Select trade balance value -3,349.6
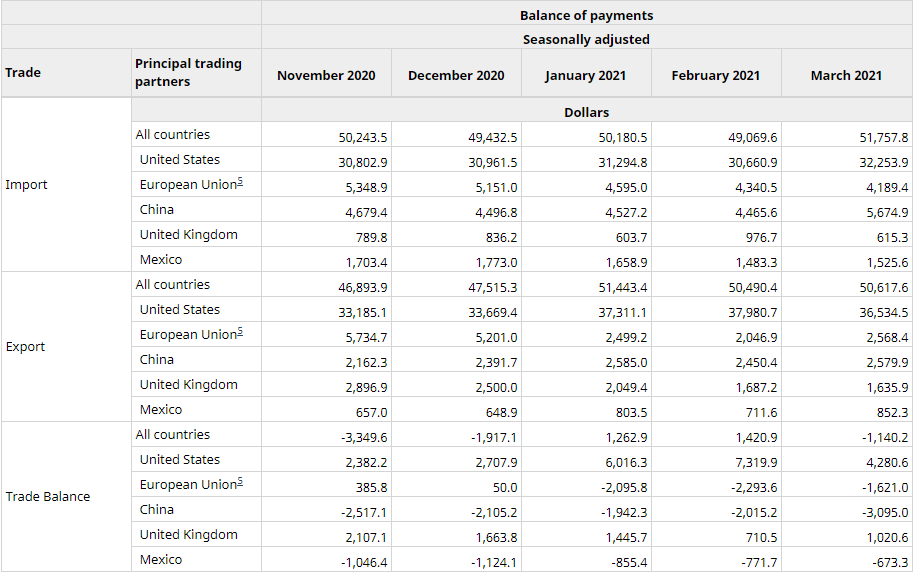This screenshot has width=915, height=575. tap(364, 437)
